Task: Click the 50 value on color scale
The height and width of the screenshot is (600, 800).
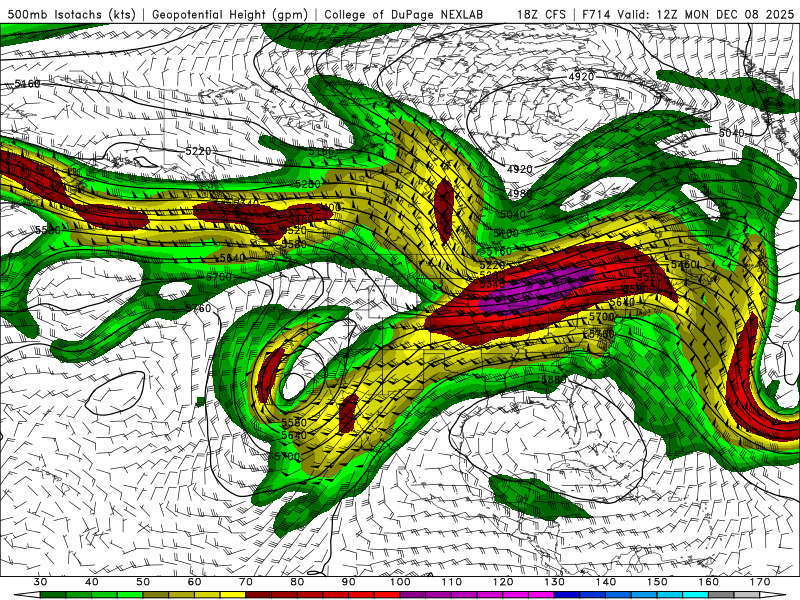Action: coord(143,582)
